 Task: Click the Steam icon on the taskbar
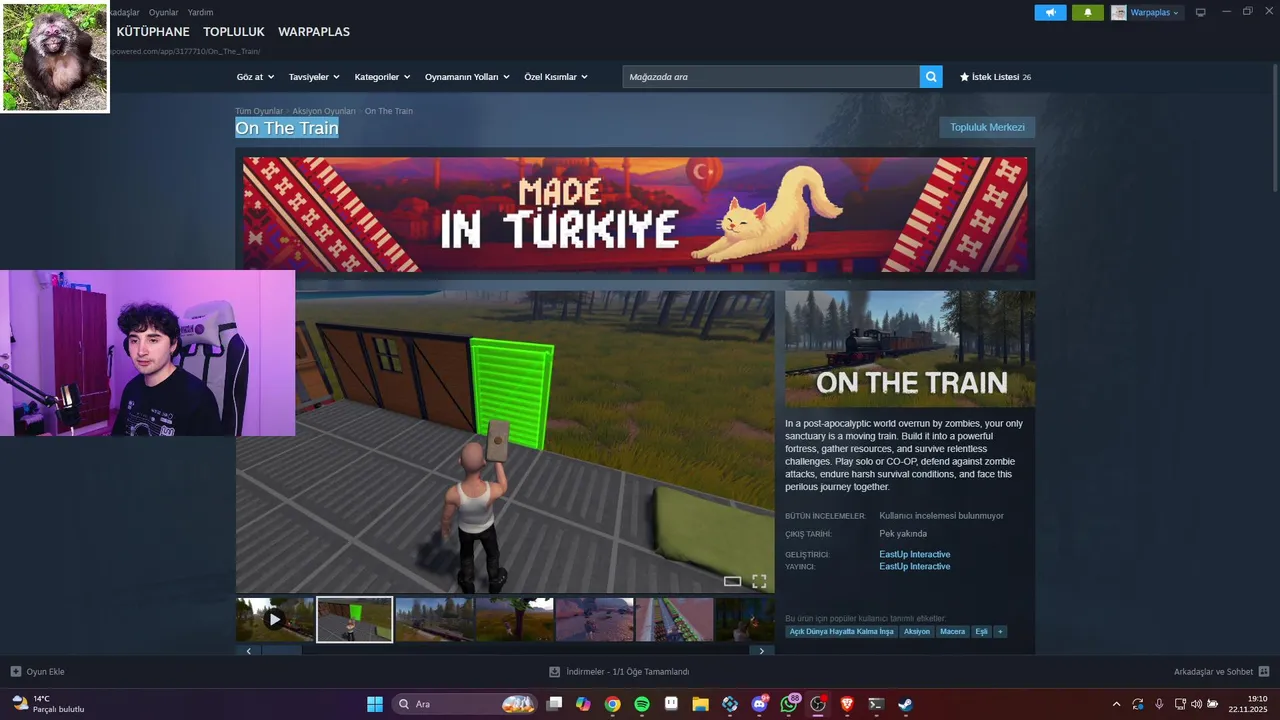point(905,704)
